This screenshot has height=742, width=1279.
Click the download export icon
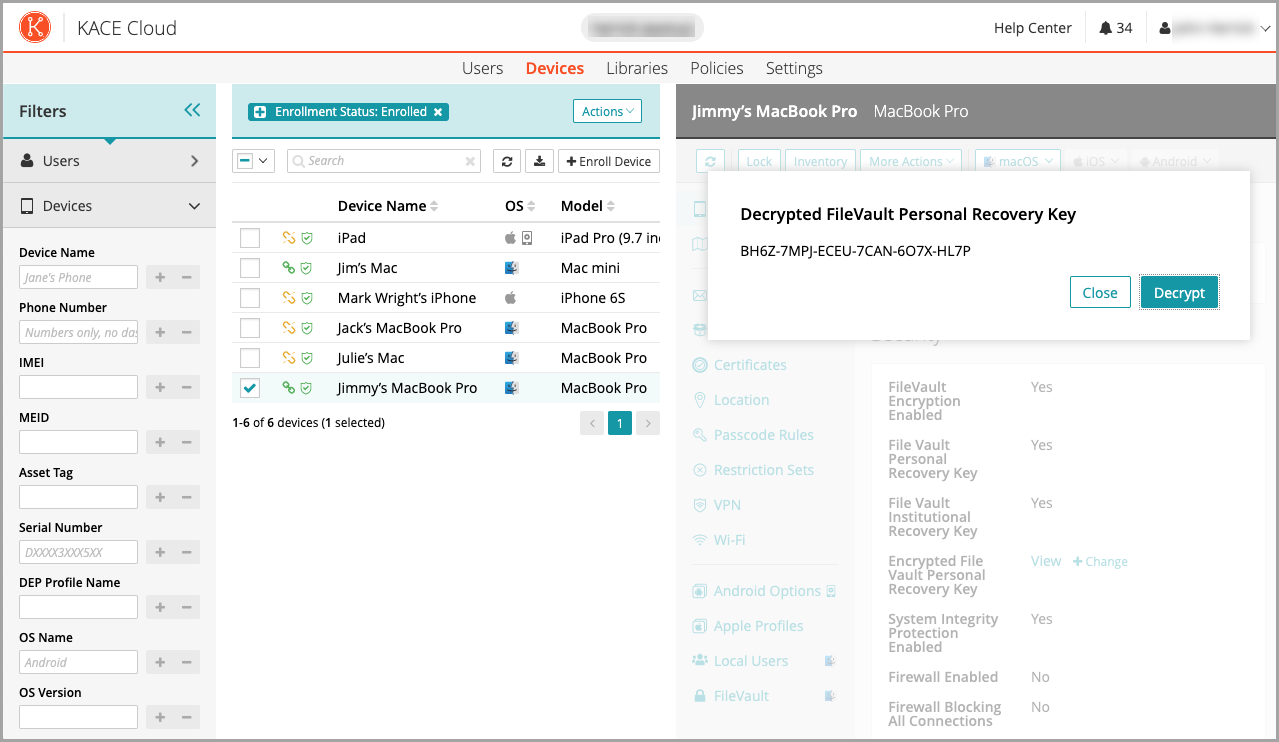pyautogui.click(x=539, y=161)
